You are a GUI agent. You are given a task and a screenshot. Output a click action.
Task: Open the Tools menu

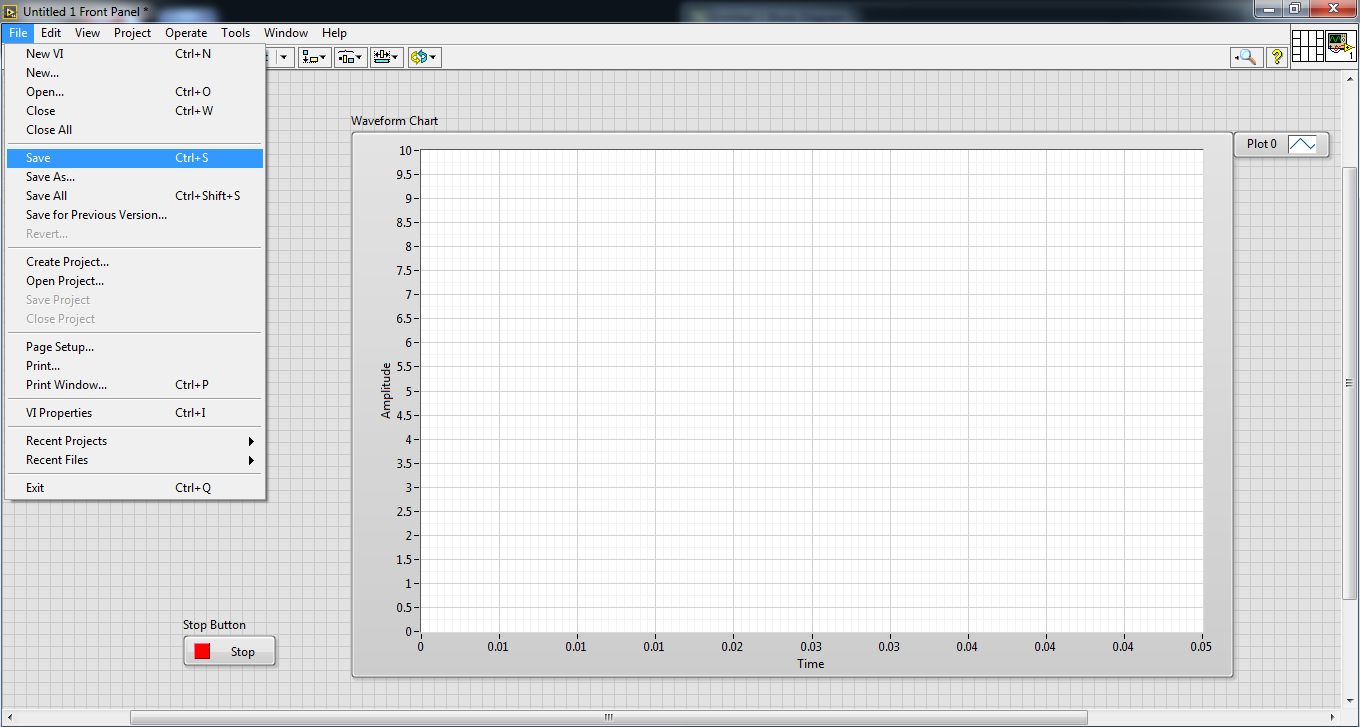click(x=236, y=33)
